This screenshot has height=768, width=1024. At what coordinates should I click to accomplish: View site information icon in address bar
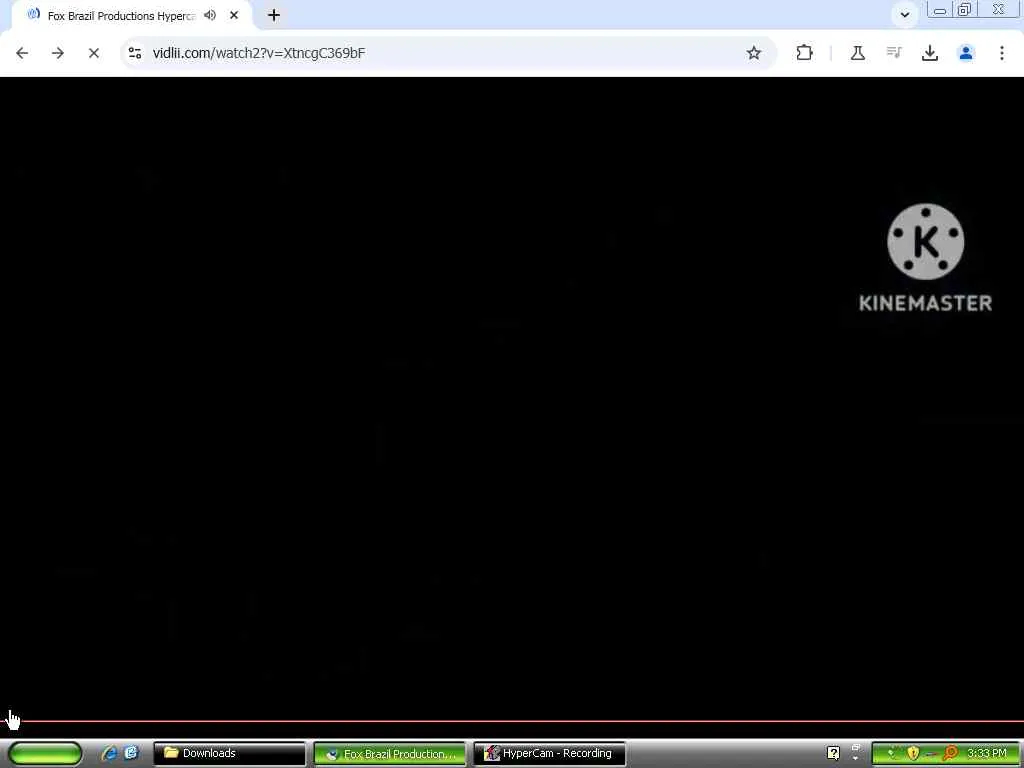[135, 53]
